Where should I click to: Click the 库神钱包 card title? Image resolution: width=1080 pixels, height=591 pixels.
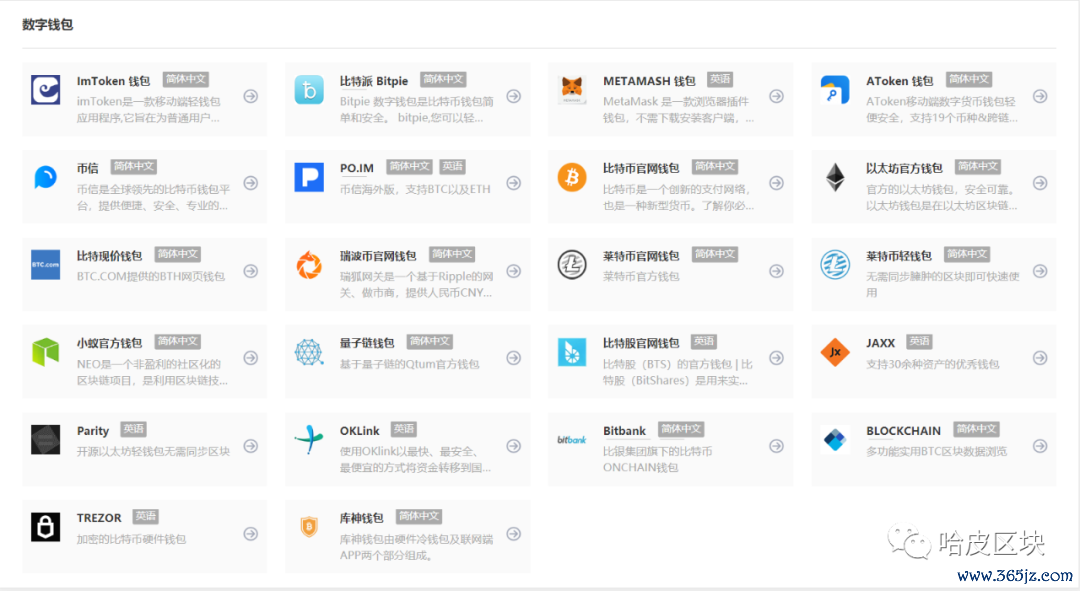pos(362,518)
